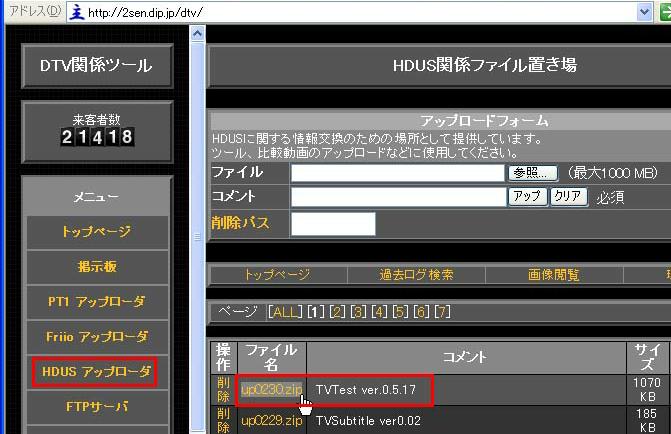
Task: Click the sidebar vertical scrollbar thumb
Action: 197,236
